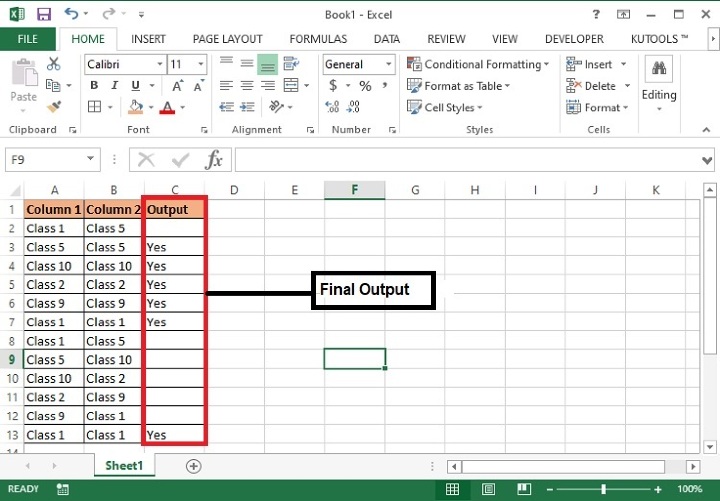The height and width of the screenshot is (501, 720).
Task: Zoom in with the plus button
Action: [x=658, y=489]
